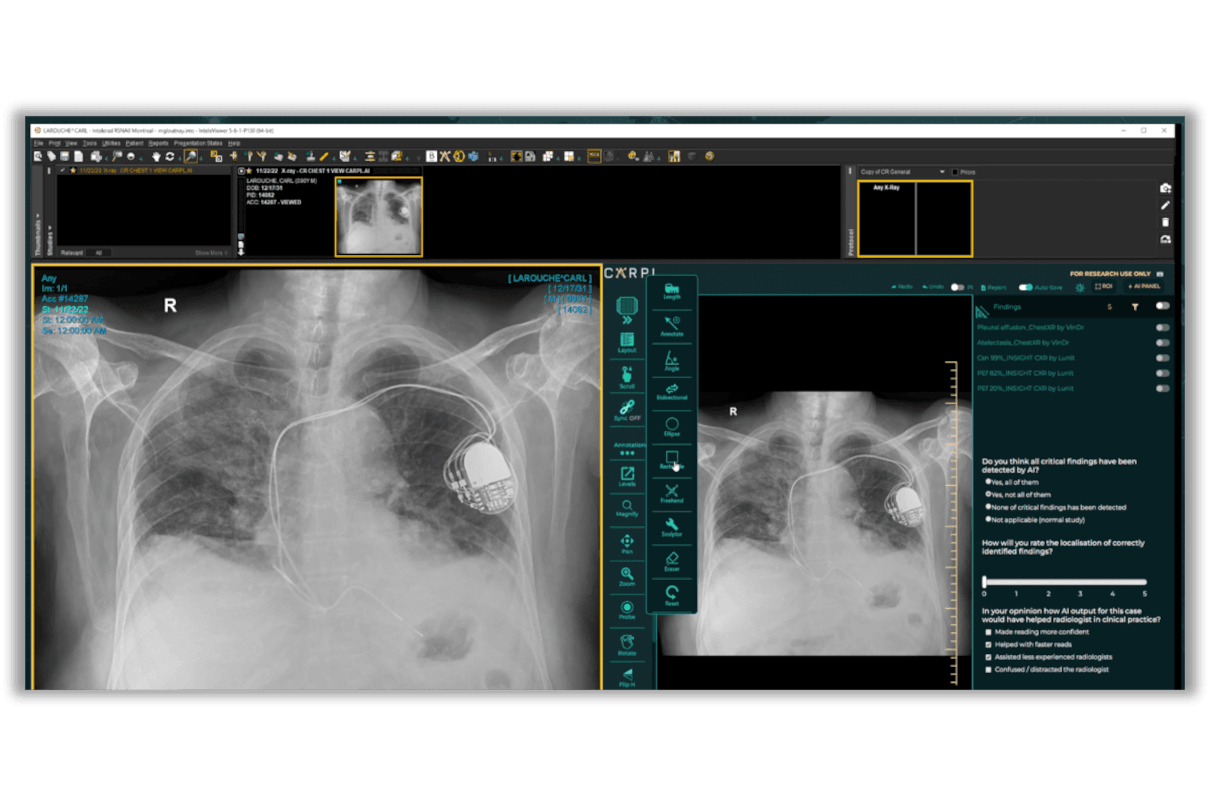1210x807 pixels.
Task: Activate the Pan tool
Action: click(627, 543)
